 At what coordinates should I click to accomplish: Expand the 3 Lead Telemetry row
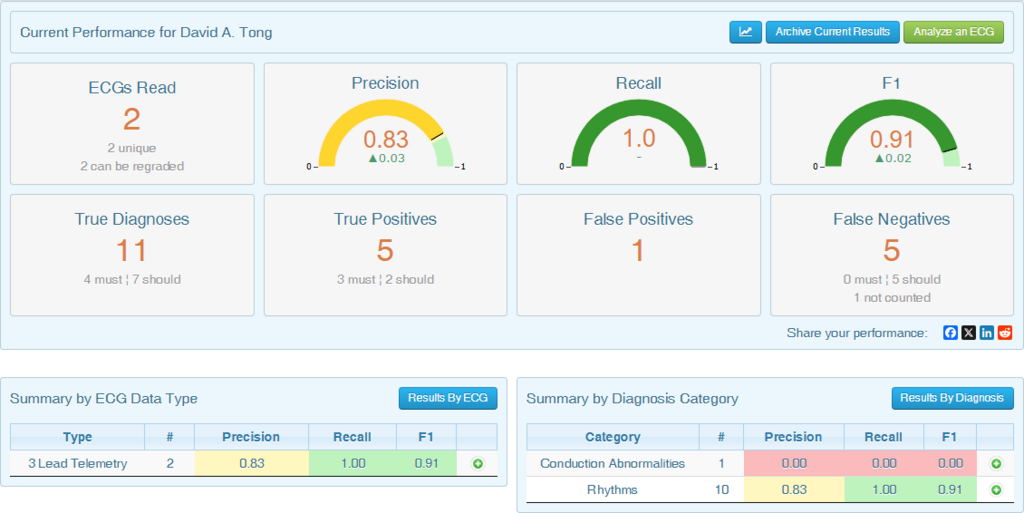(477, 464)
